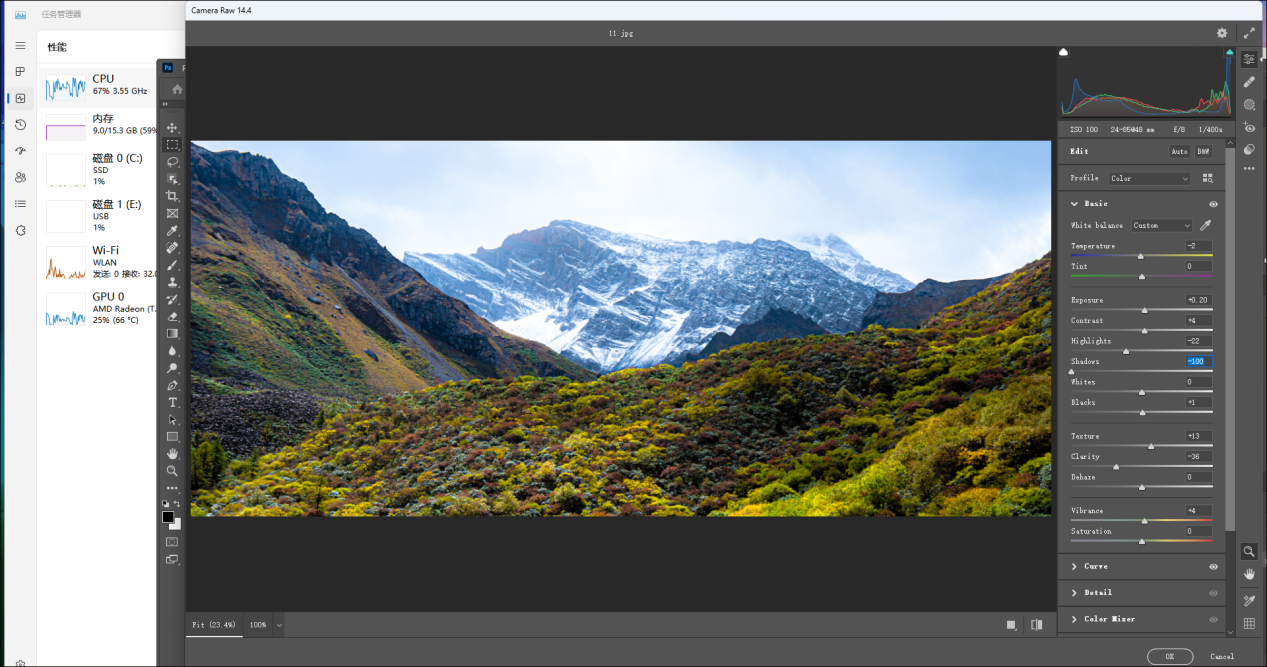Open the Masking tool panel
The height and width of the screenshot is (667, 1267).
point(1249,105)
